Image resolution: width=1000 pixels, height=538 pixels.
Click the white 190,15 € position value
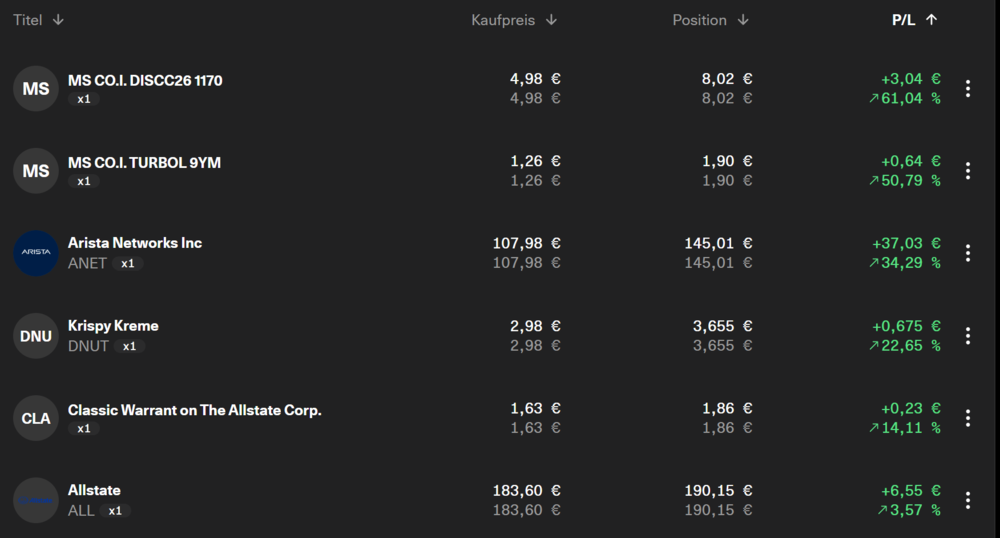coord(719,491)
